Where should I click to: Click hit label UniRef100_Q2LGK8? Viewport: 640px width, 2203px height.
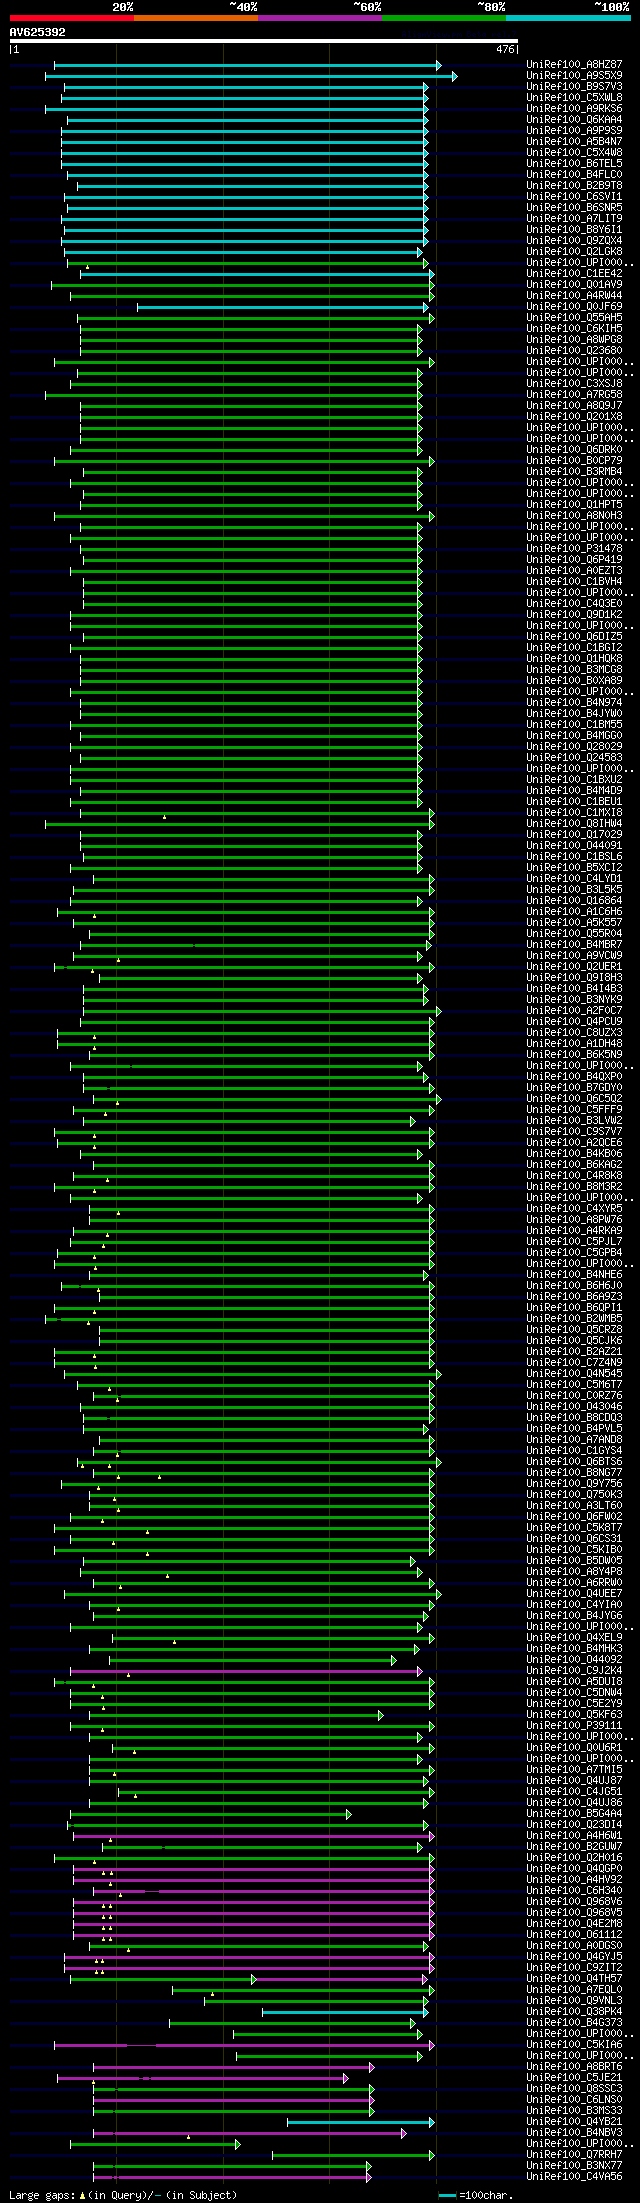(x=574, y=252)
